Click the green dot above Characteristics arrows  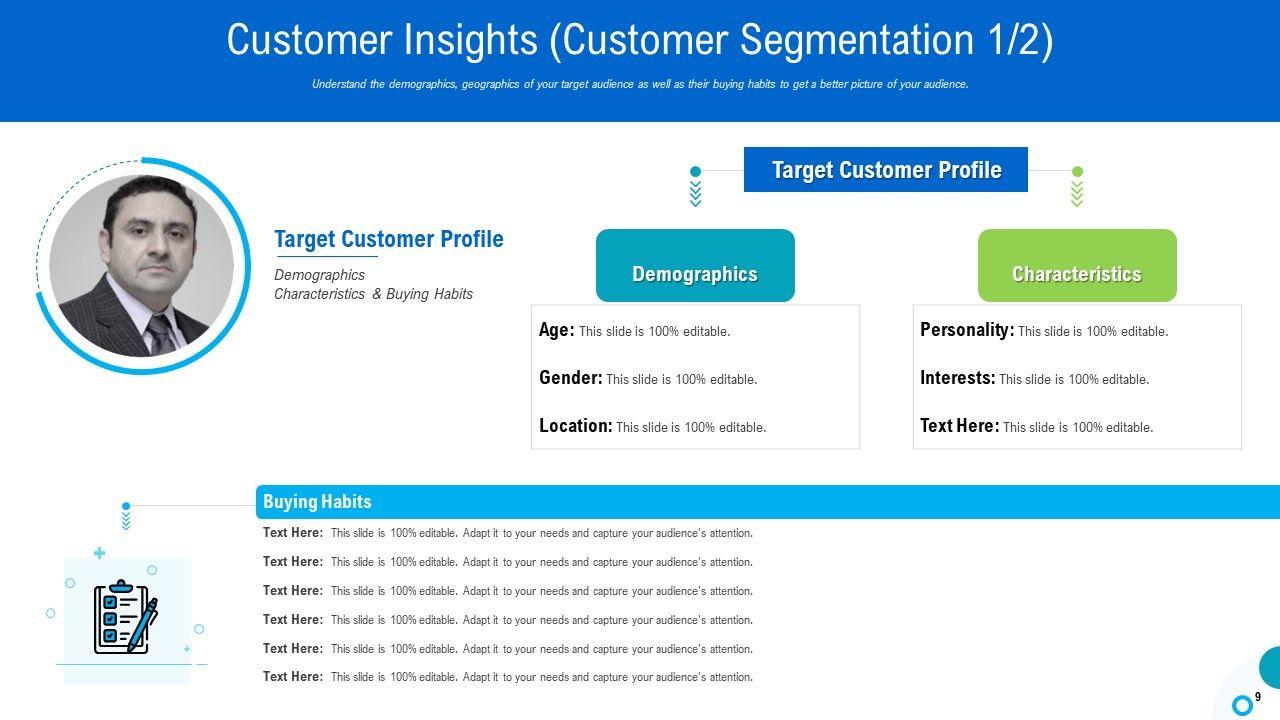tap(1077, 172)
